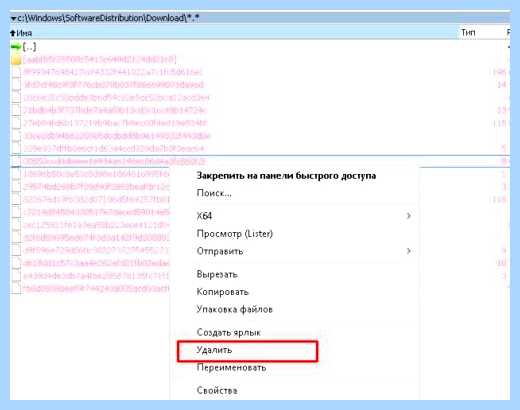
Task: Choose Просмотр (Lister) from the context menu
Action: coord(235,234)
